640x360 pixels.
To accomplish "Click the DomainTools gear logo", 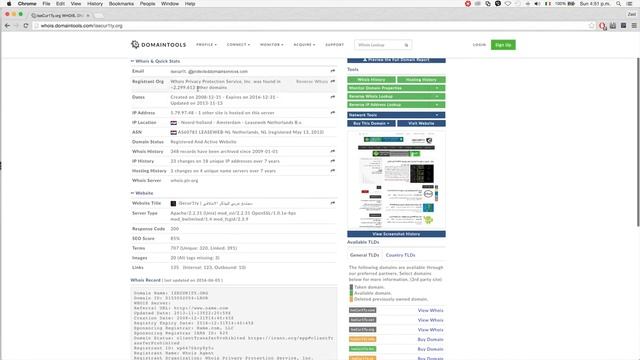I will [x=135, y=44].
